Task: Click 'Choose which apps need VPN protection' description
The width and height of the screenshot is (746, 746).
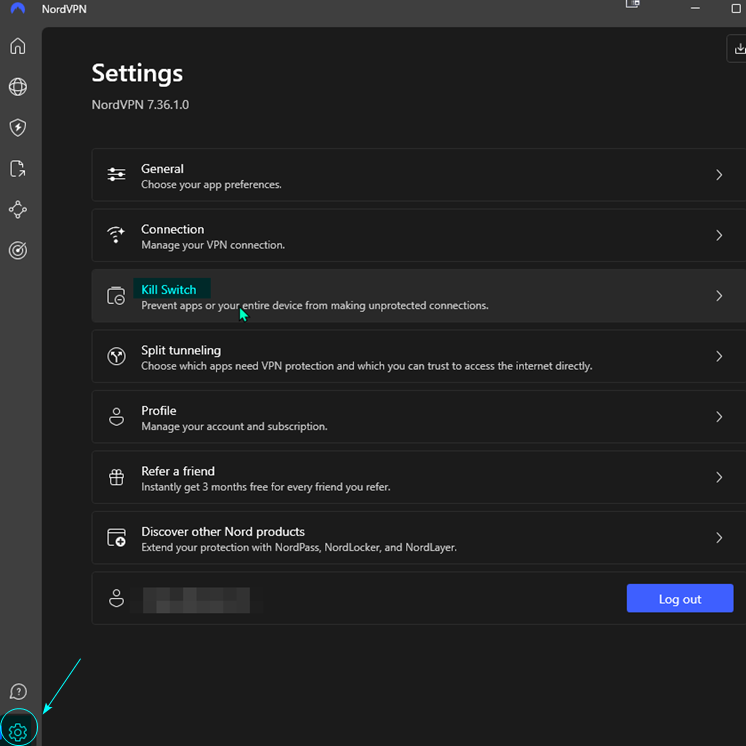Action: point(366,366)
